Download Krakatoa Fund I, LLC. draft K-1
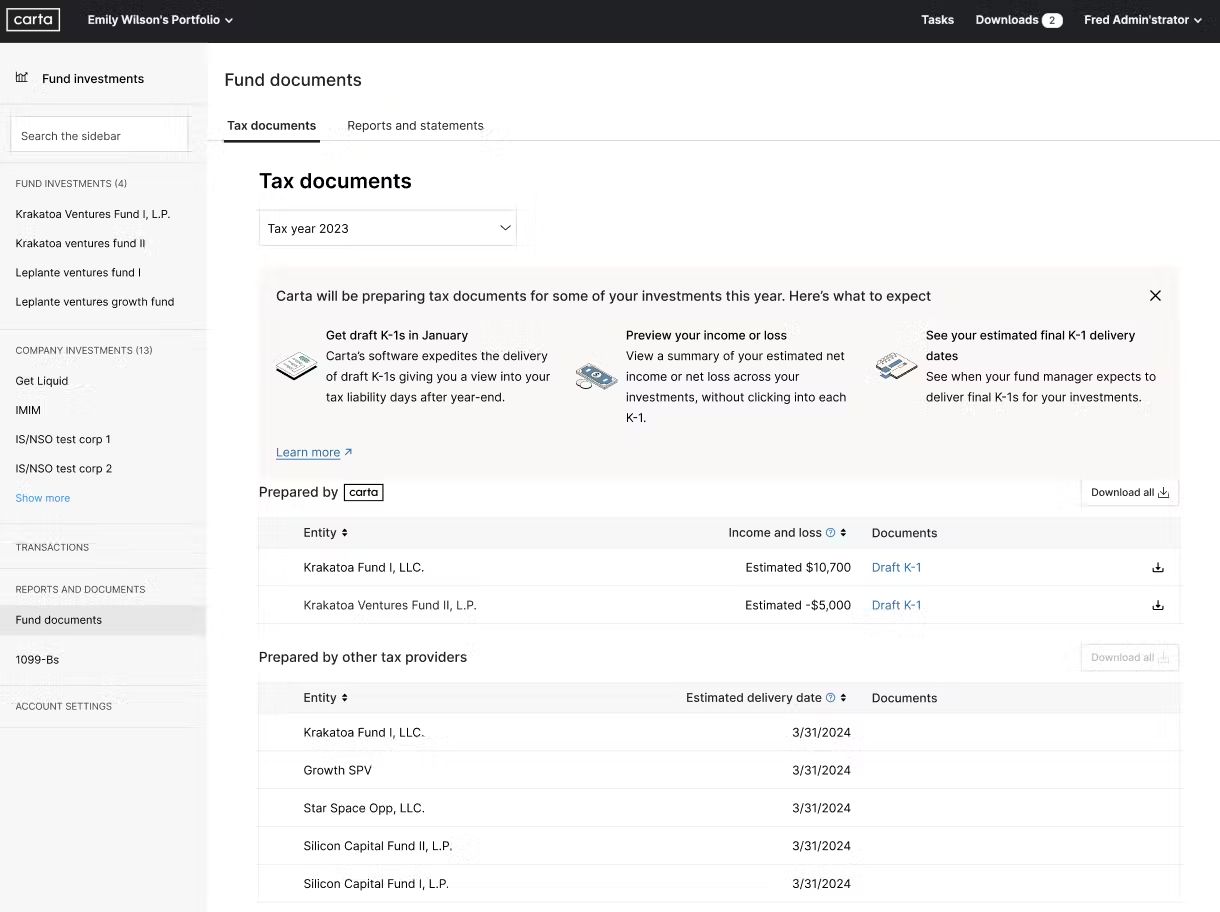The height and width of the screenshot is (912, 1220). coord(1157,568)
